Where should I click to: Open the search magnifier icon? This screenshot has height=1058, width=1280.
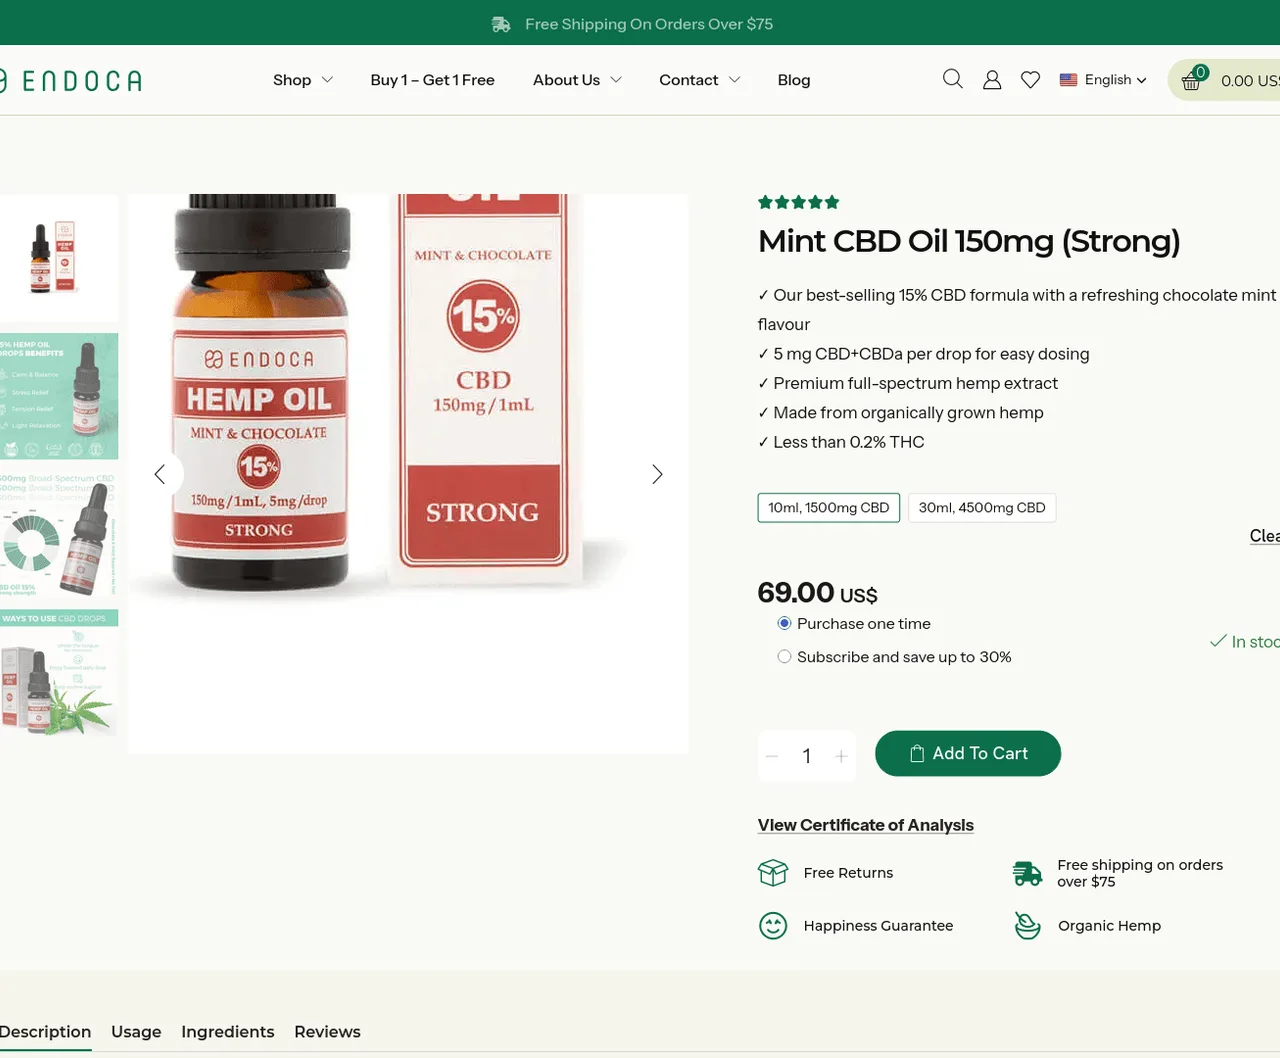953,79
